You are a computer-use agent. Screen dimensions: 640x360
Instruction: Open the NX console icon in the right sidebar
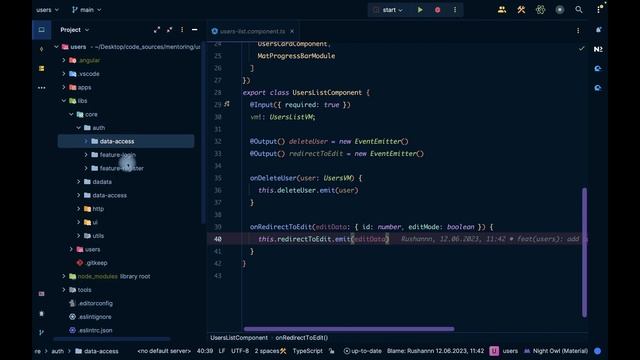tap(598, 49)
